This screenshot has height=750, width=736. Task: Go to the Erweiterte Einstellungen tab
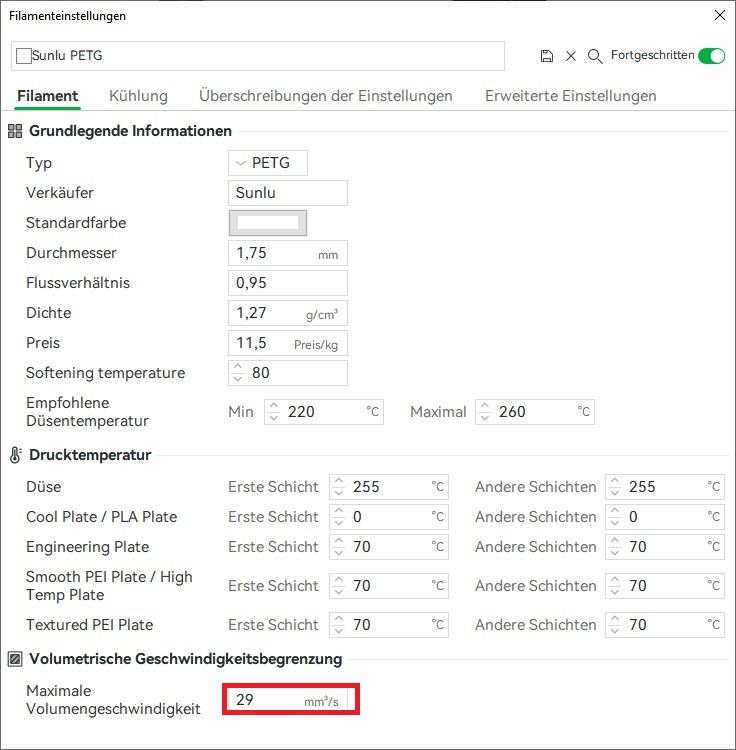[x=570, y=96]
